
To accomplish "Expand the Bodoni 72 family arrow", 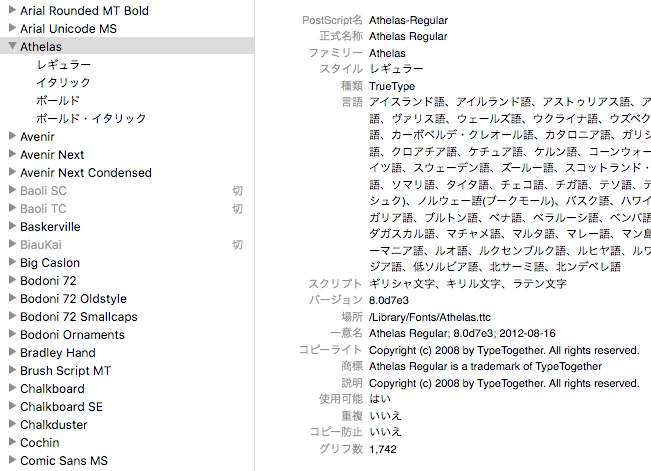I will [12, 280].
